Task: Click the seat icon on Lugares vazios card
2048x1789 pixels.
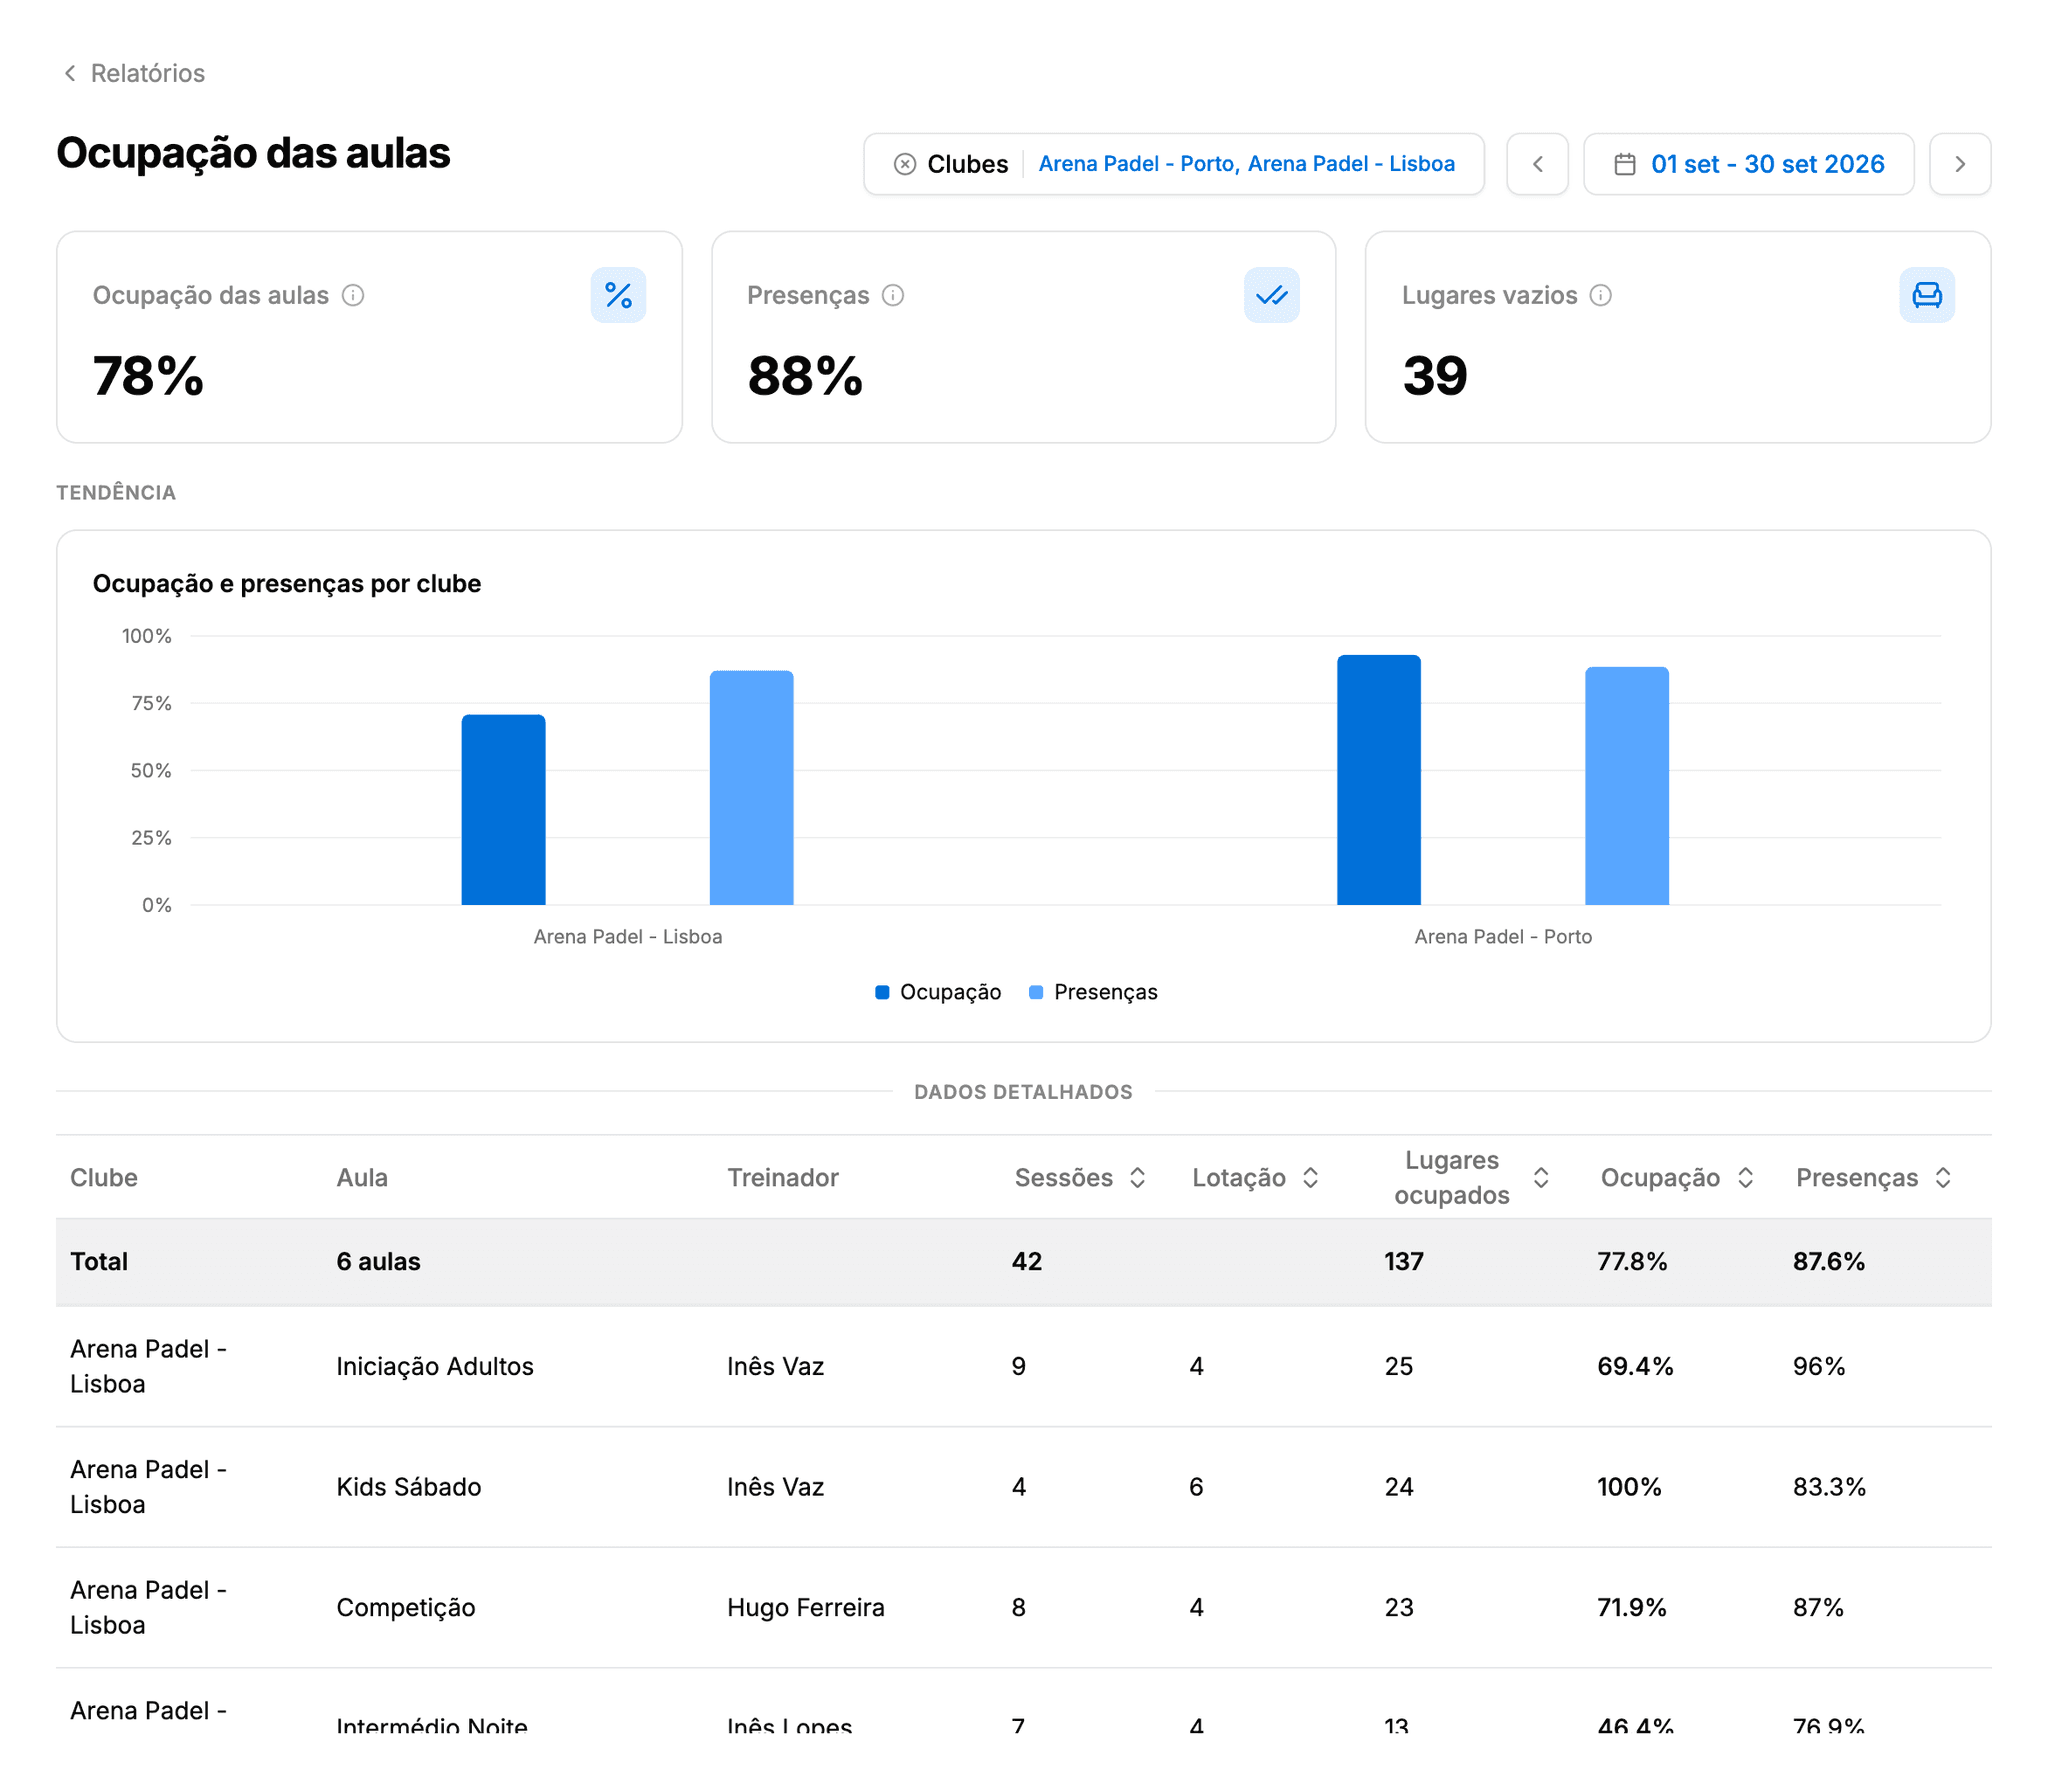Action: [1926, 295]
